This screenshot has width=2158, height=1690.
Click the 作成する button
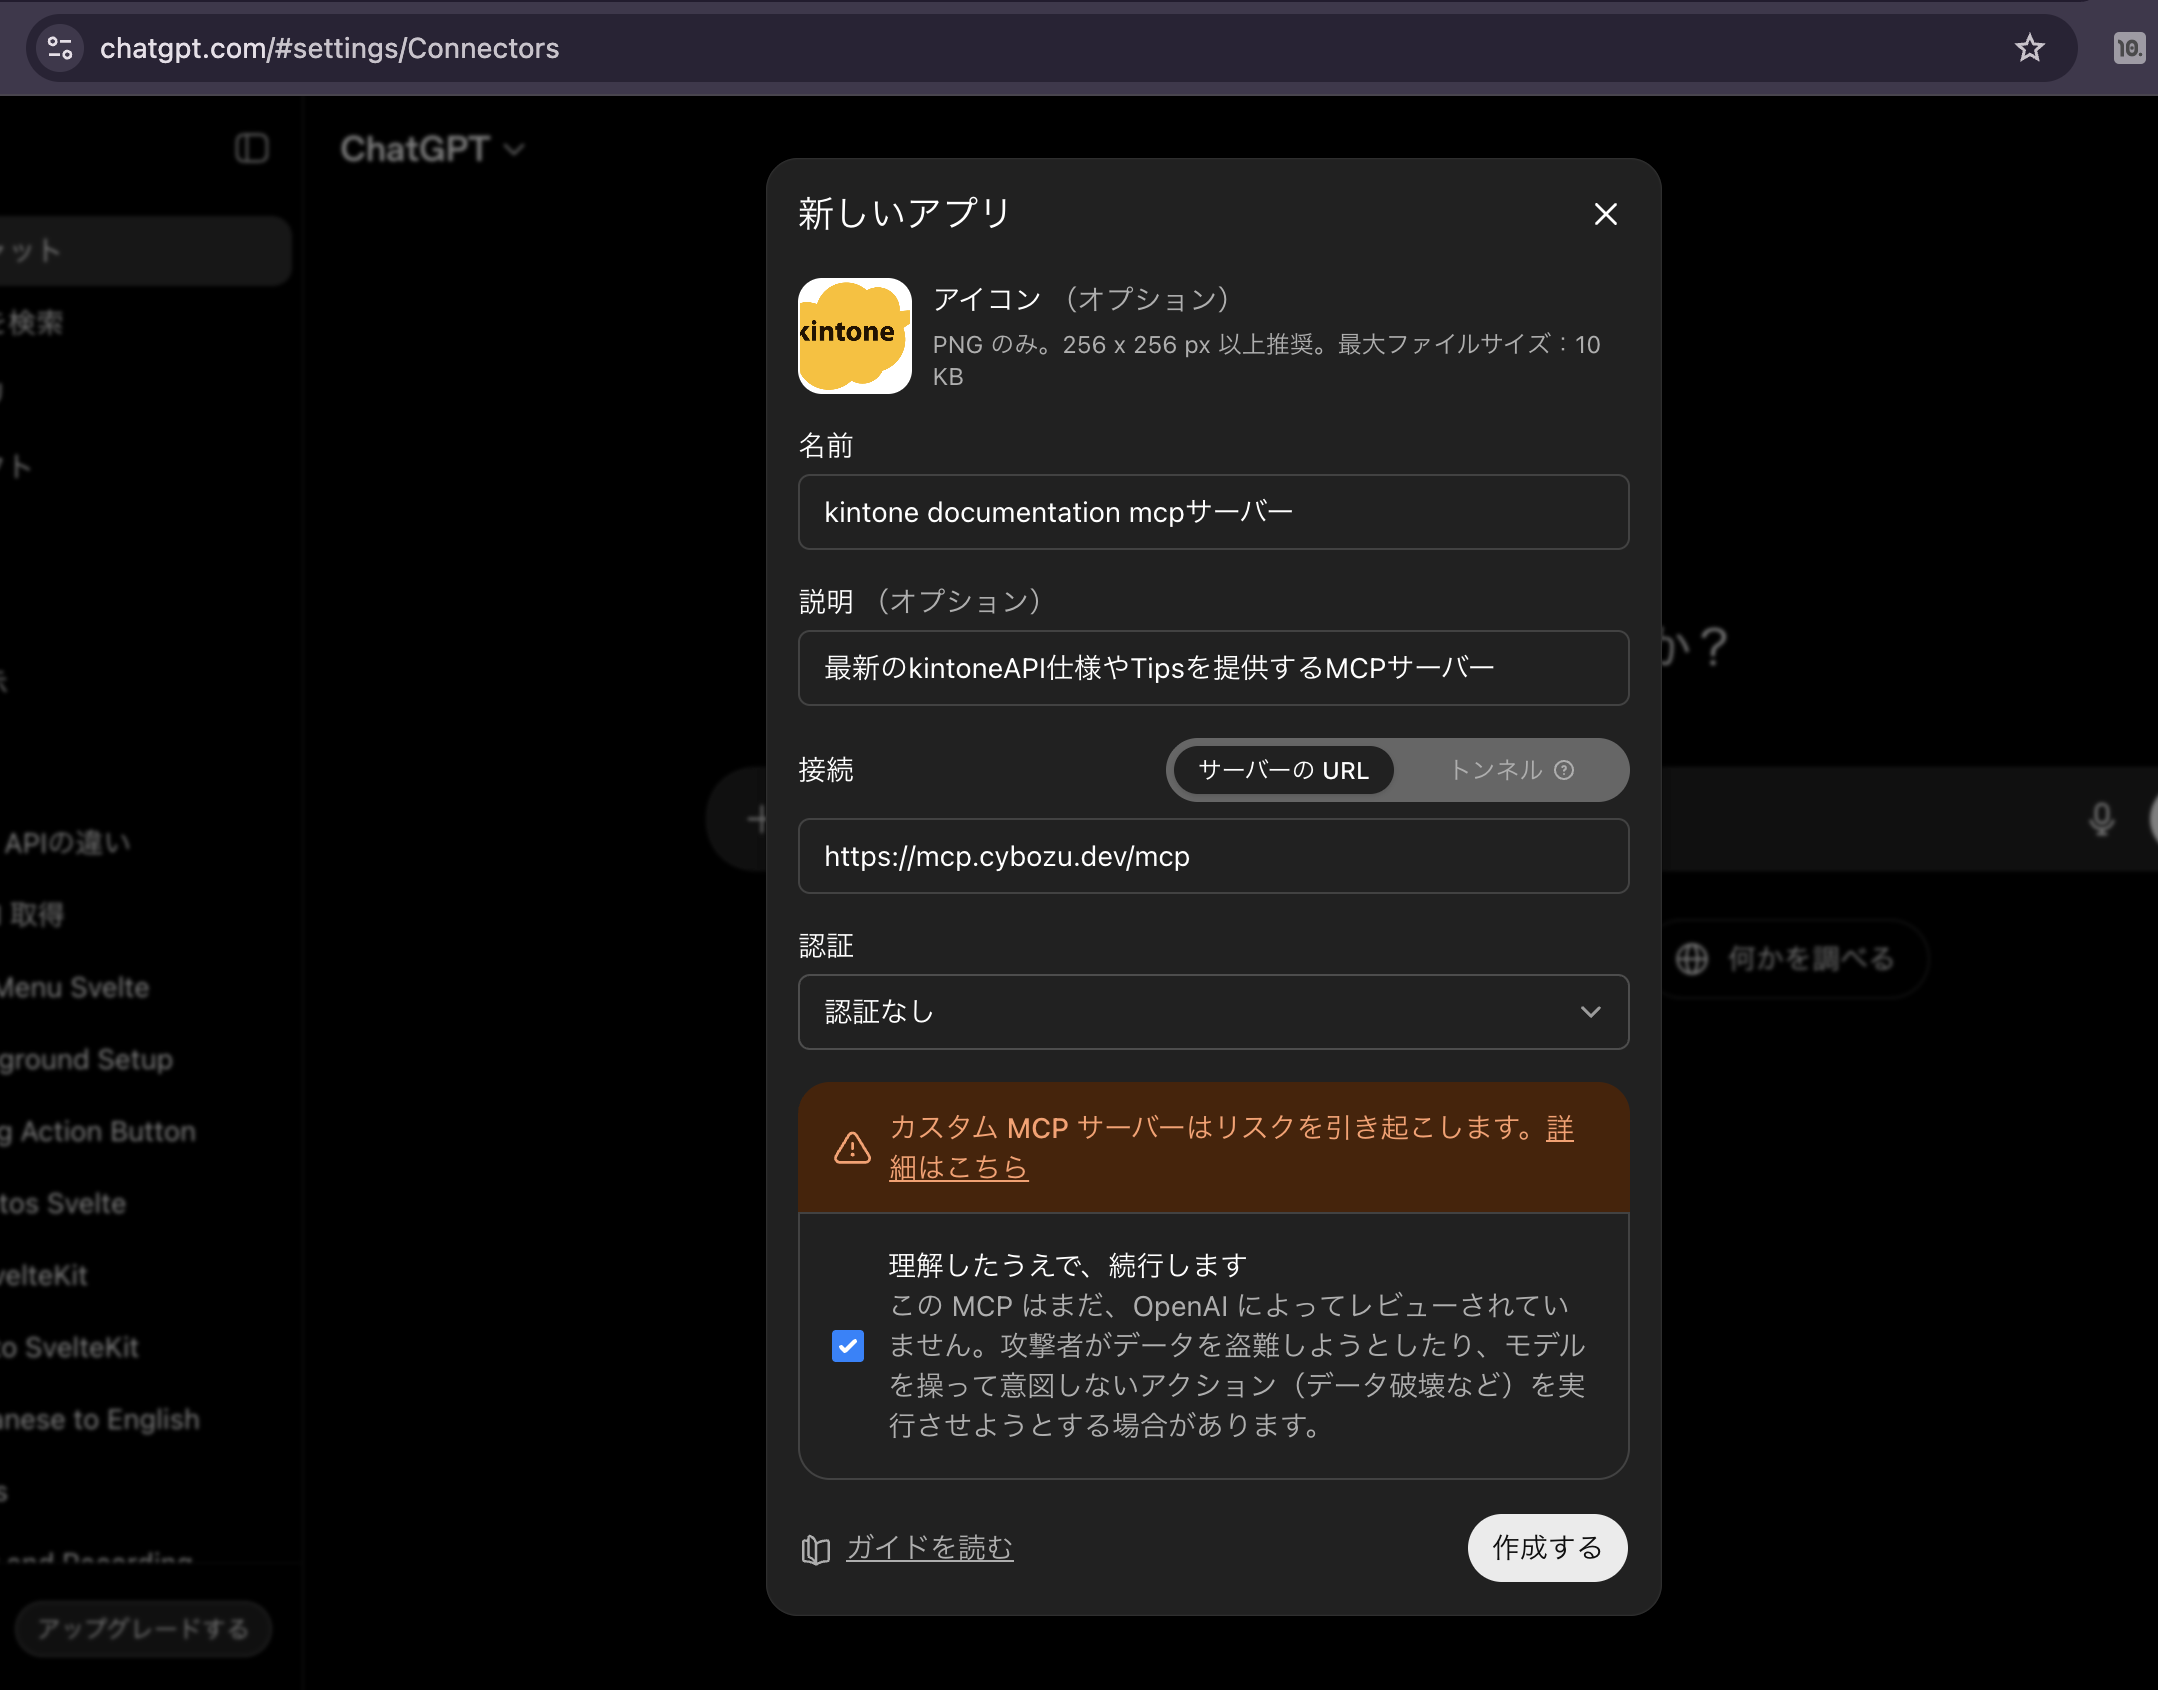click(1547, 1548)
